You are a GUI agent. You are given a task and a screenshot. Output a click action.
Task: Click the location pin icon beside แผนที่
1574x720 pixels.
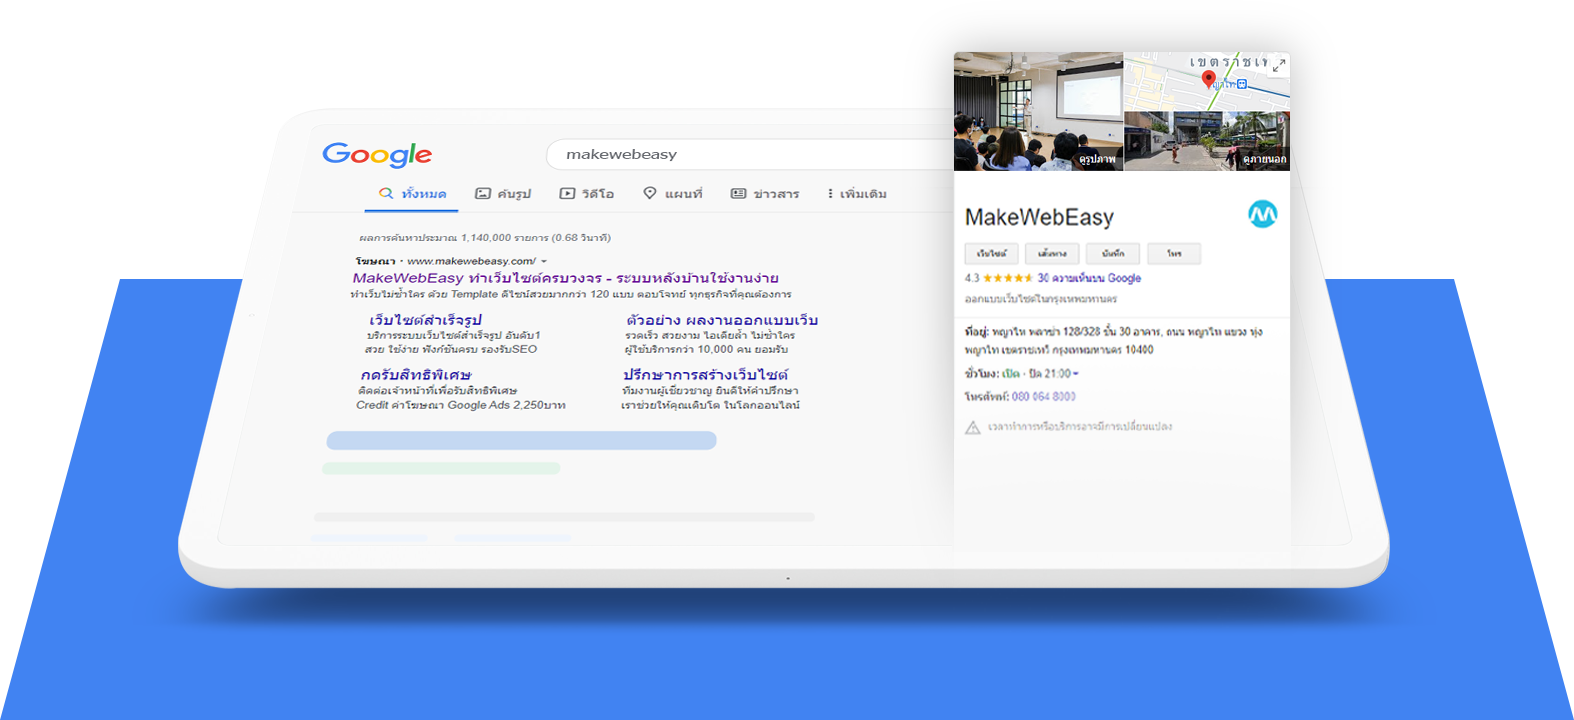(650, 193)
